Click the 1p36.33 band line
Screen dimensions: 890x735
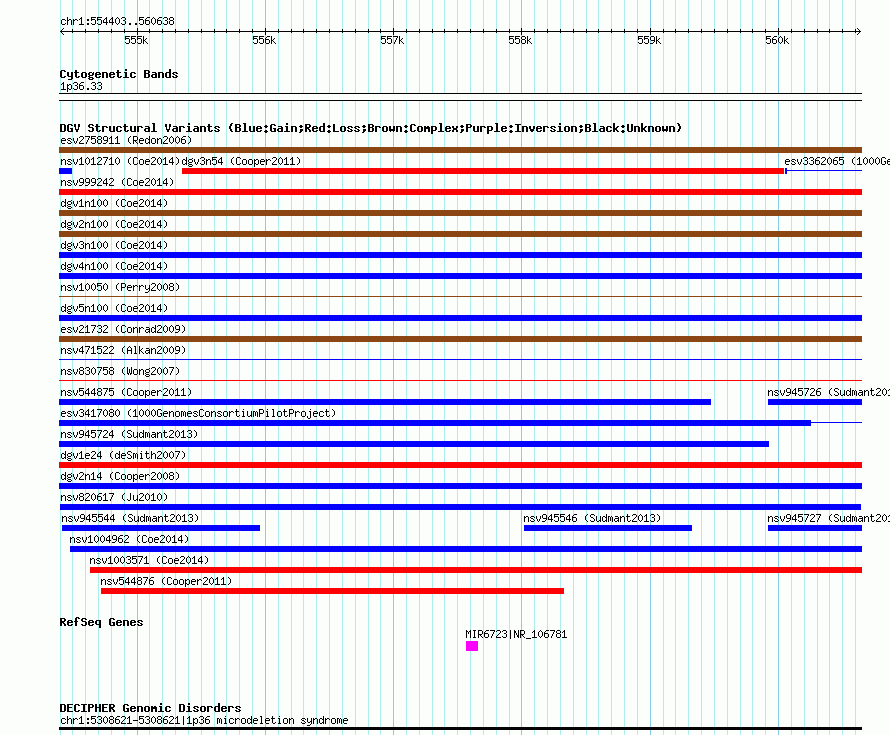click(x=460, y=97)
